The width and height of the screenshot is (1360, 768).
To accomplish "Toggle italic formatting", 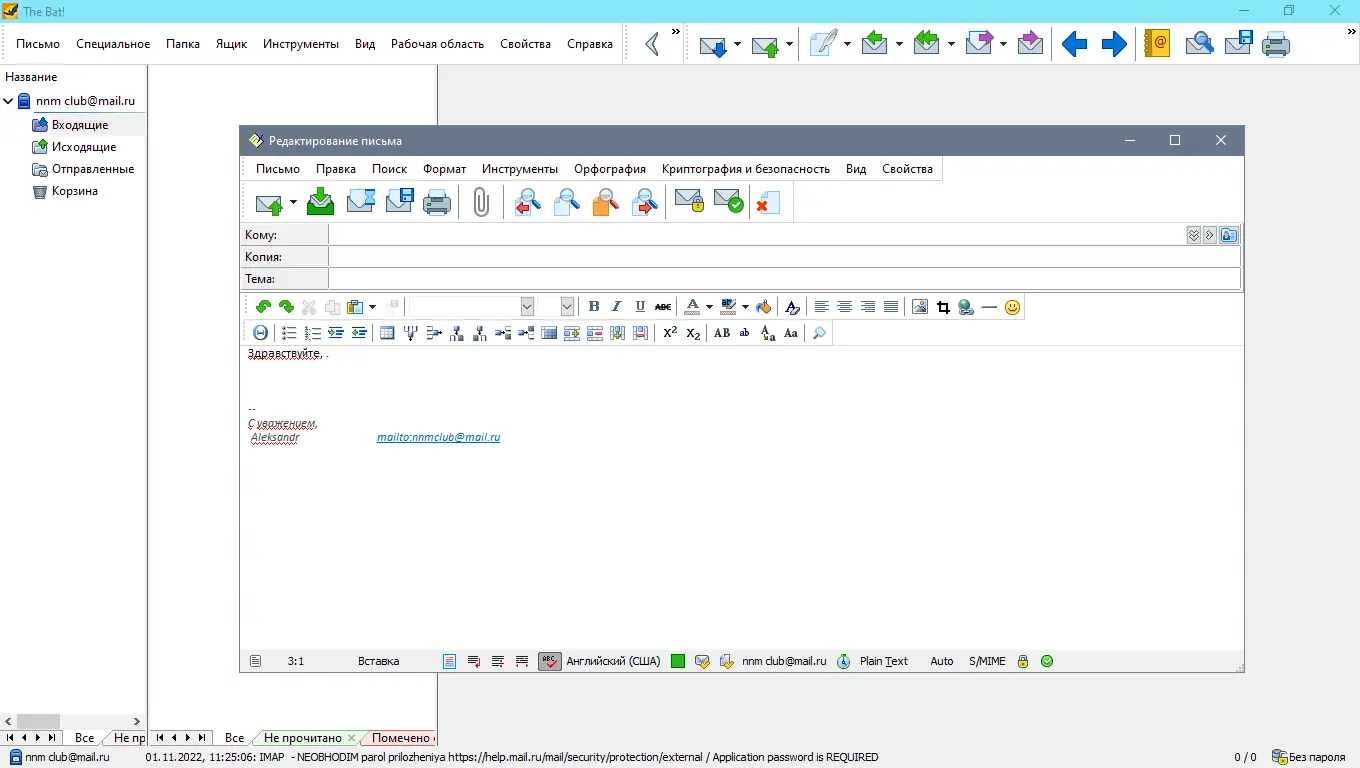I will 616,307.
